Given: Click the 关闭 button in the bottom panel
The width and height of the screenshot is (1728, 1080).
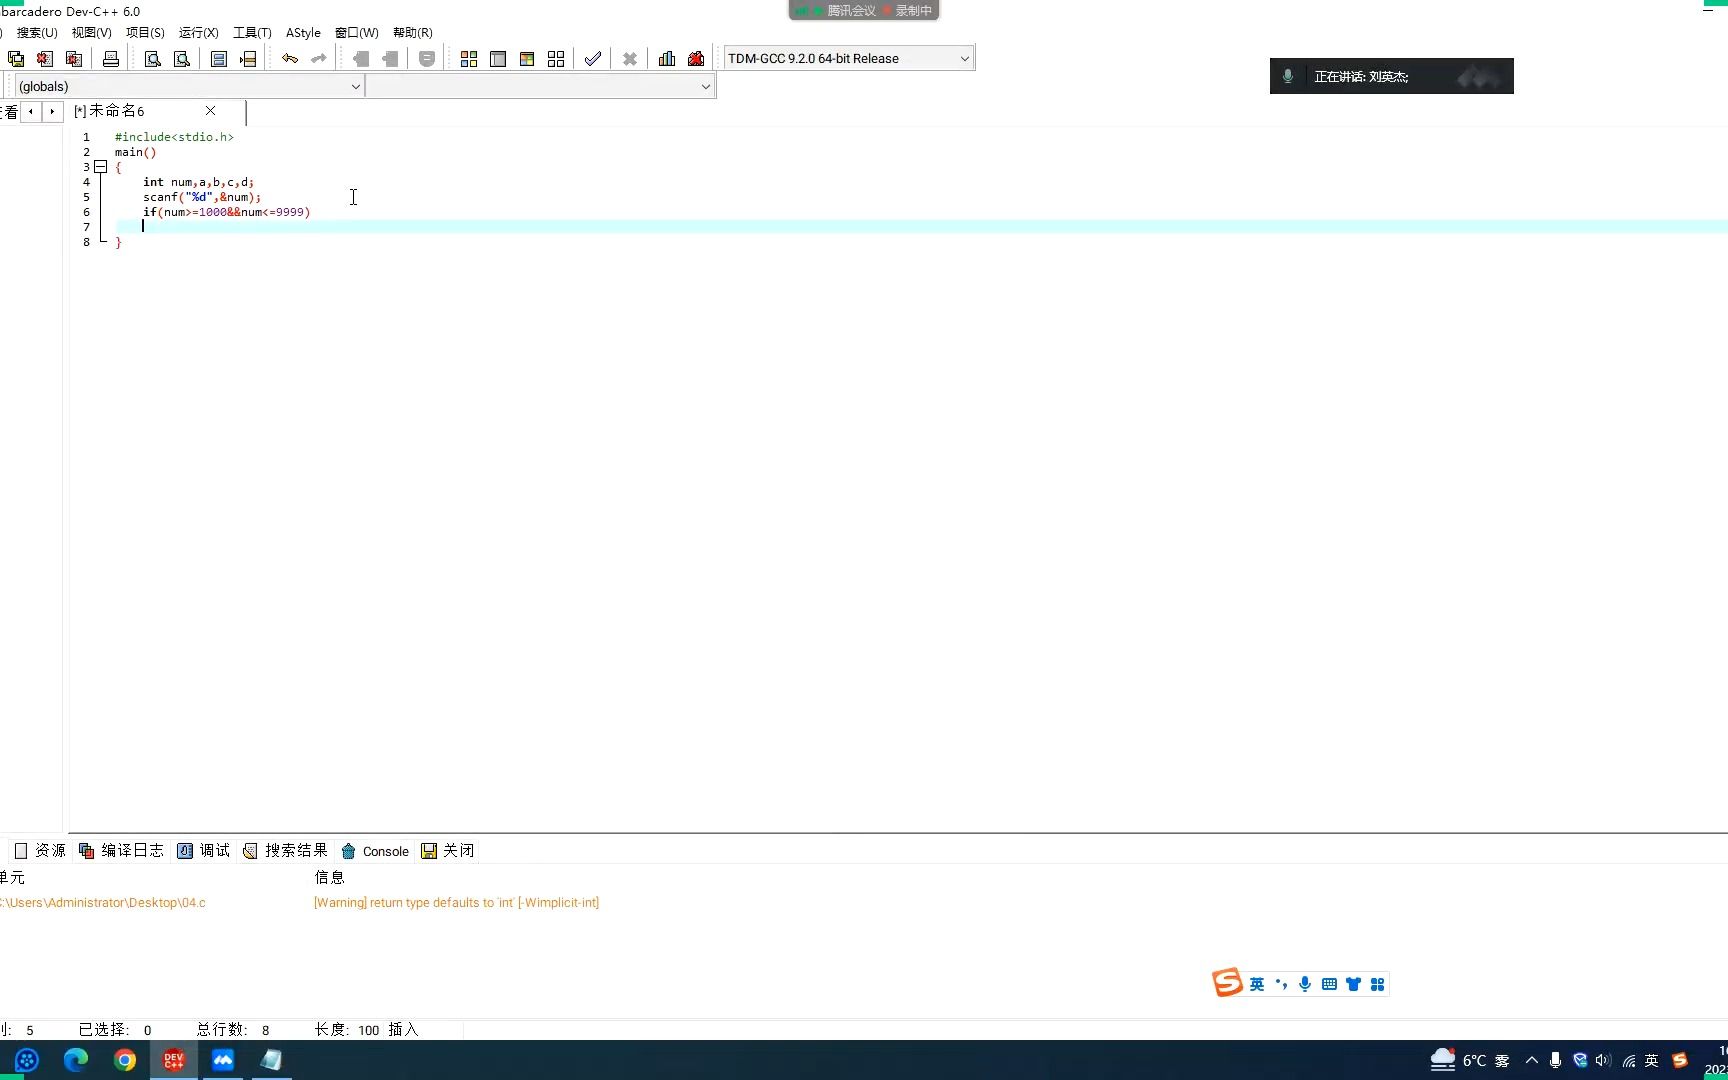Looking at the screenshot, I should (447, 851).
